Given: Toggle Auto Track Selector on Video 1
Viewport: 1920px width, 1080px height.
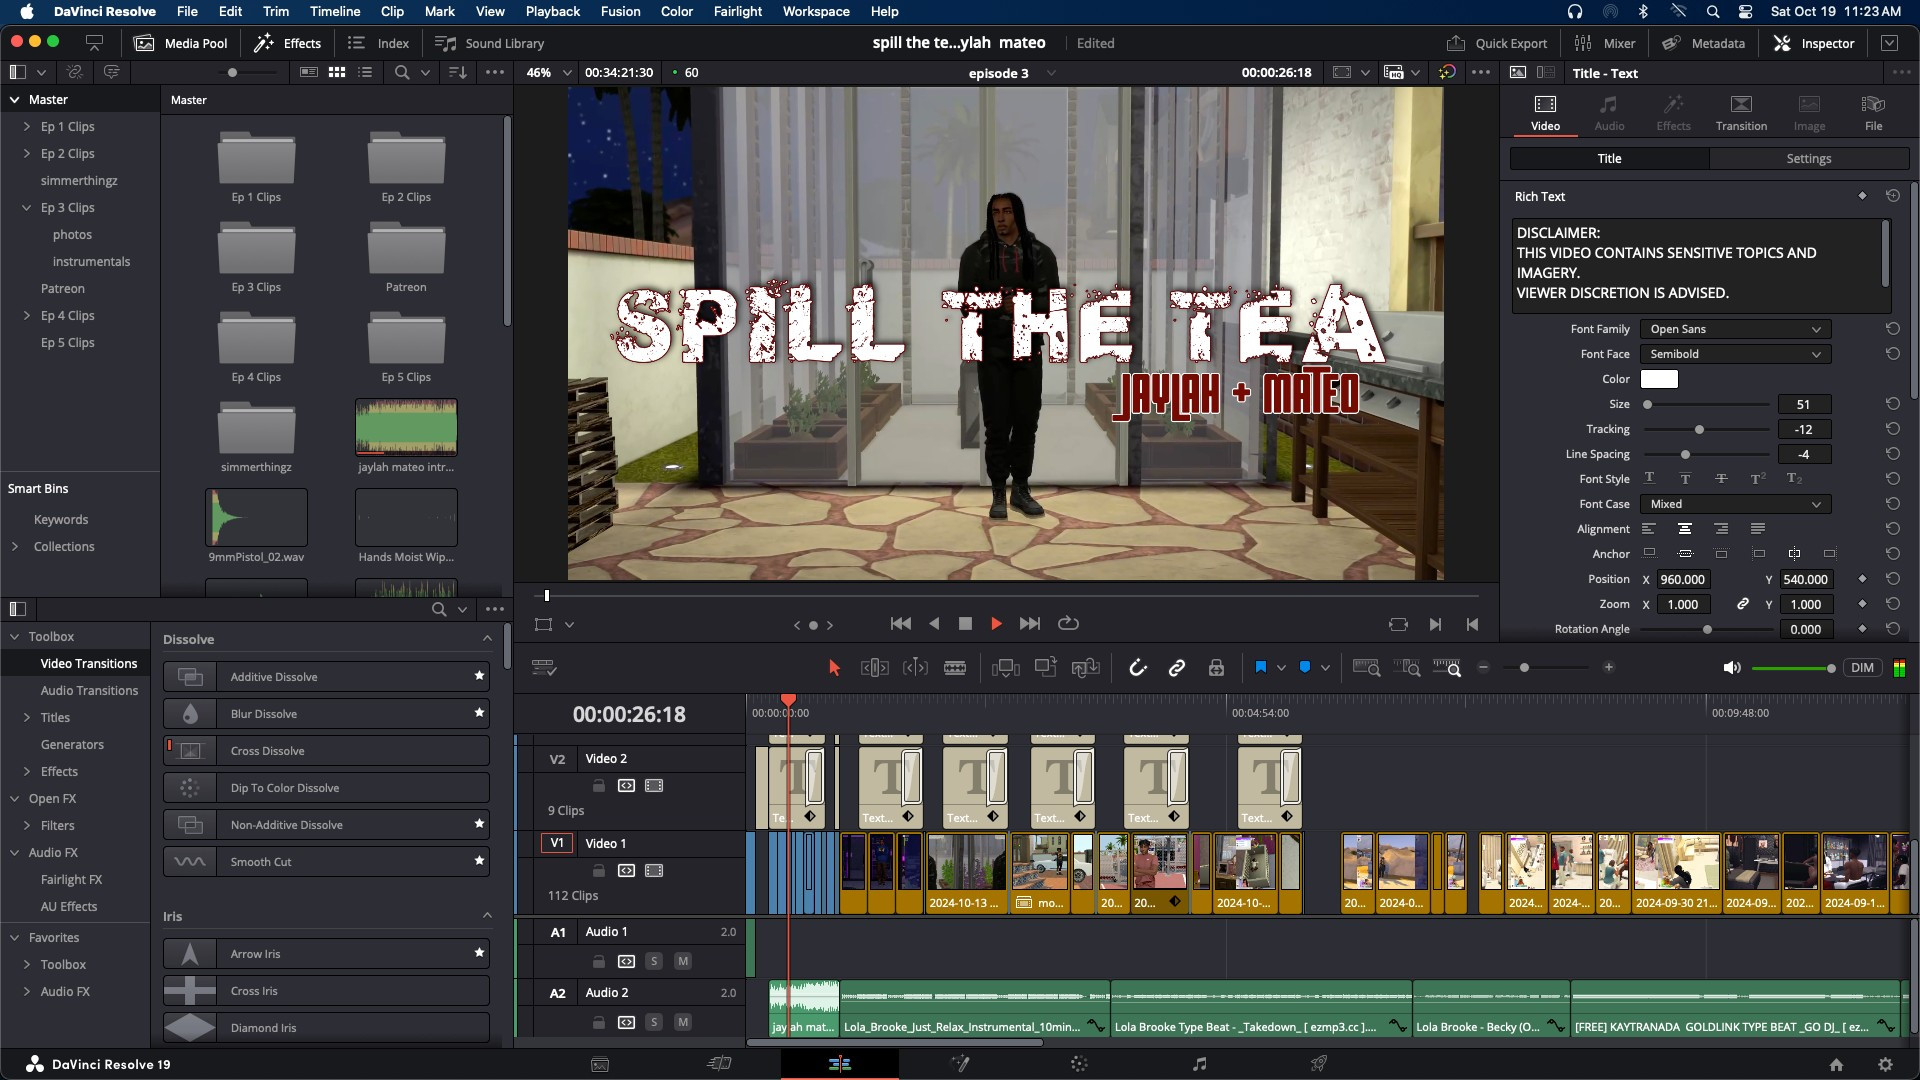Looking at the screenshot, I should (626, 871).
